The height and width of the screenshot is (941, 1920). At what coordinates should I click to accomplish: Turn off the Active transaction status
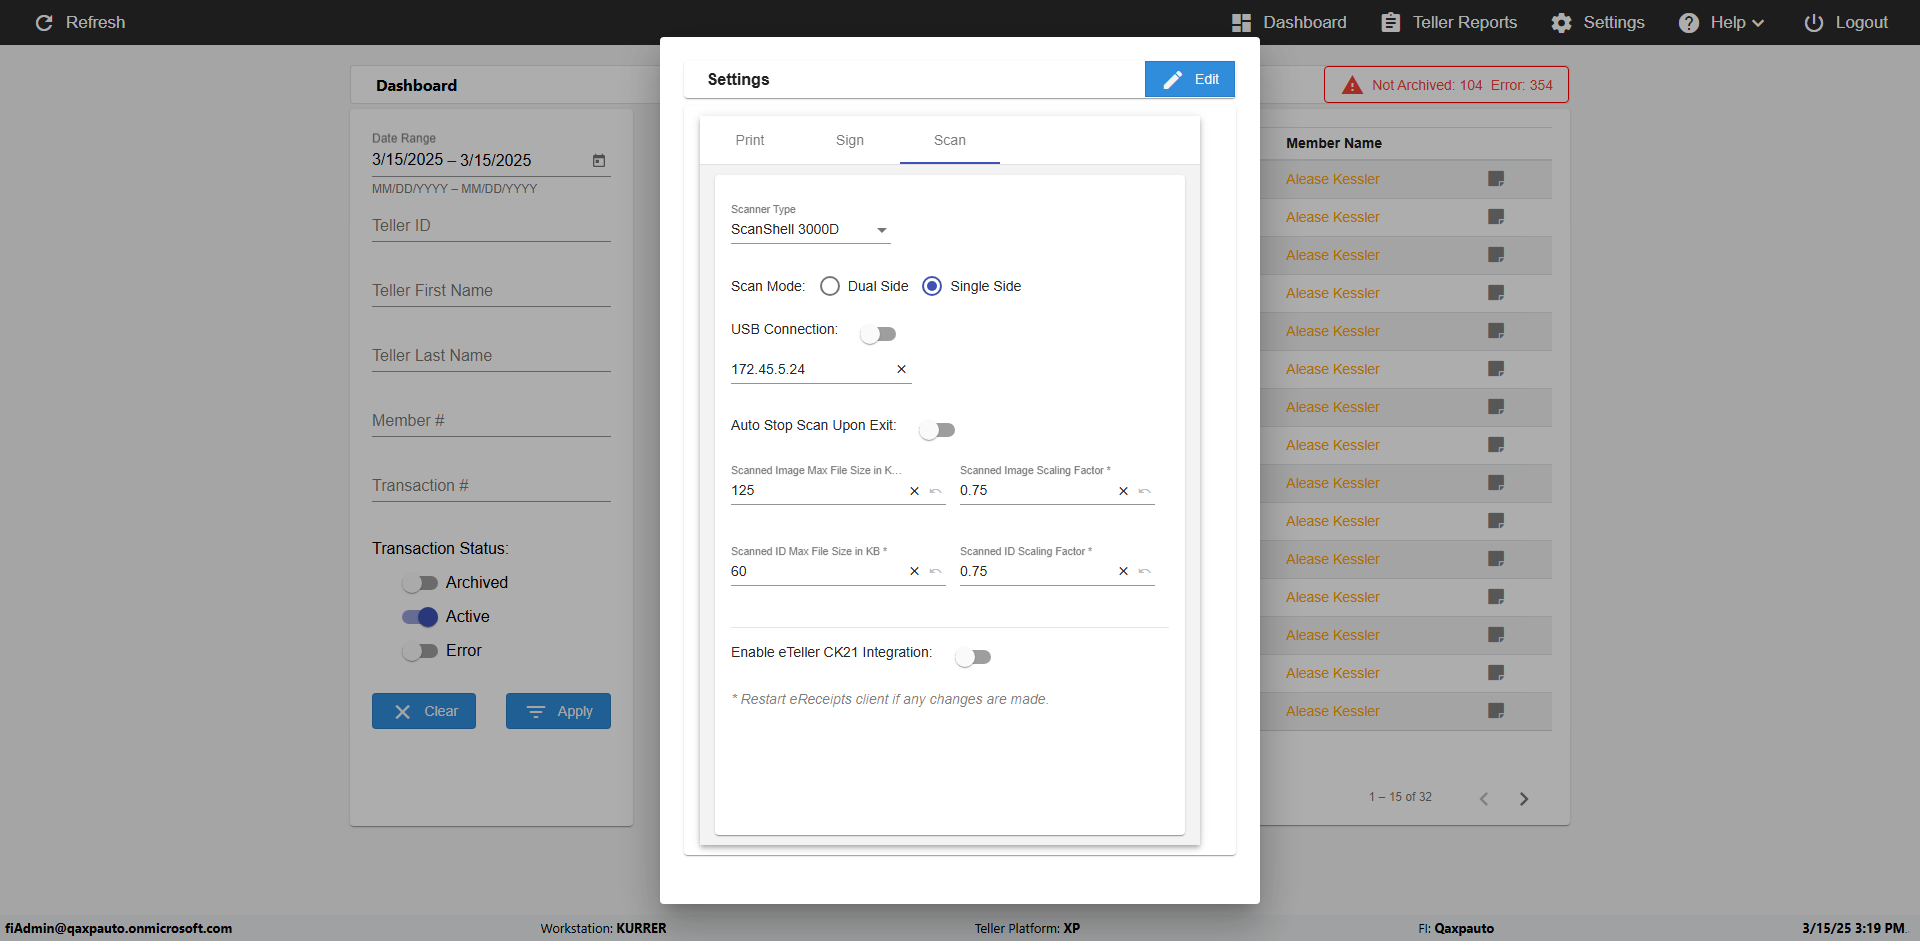click(x=420, y=617)
